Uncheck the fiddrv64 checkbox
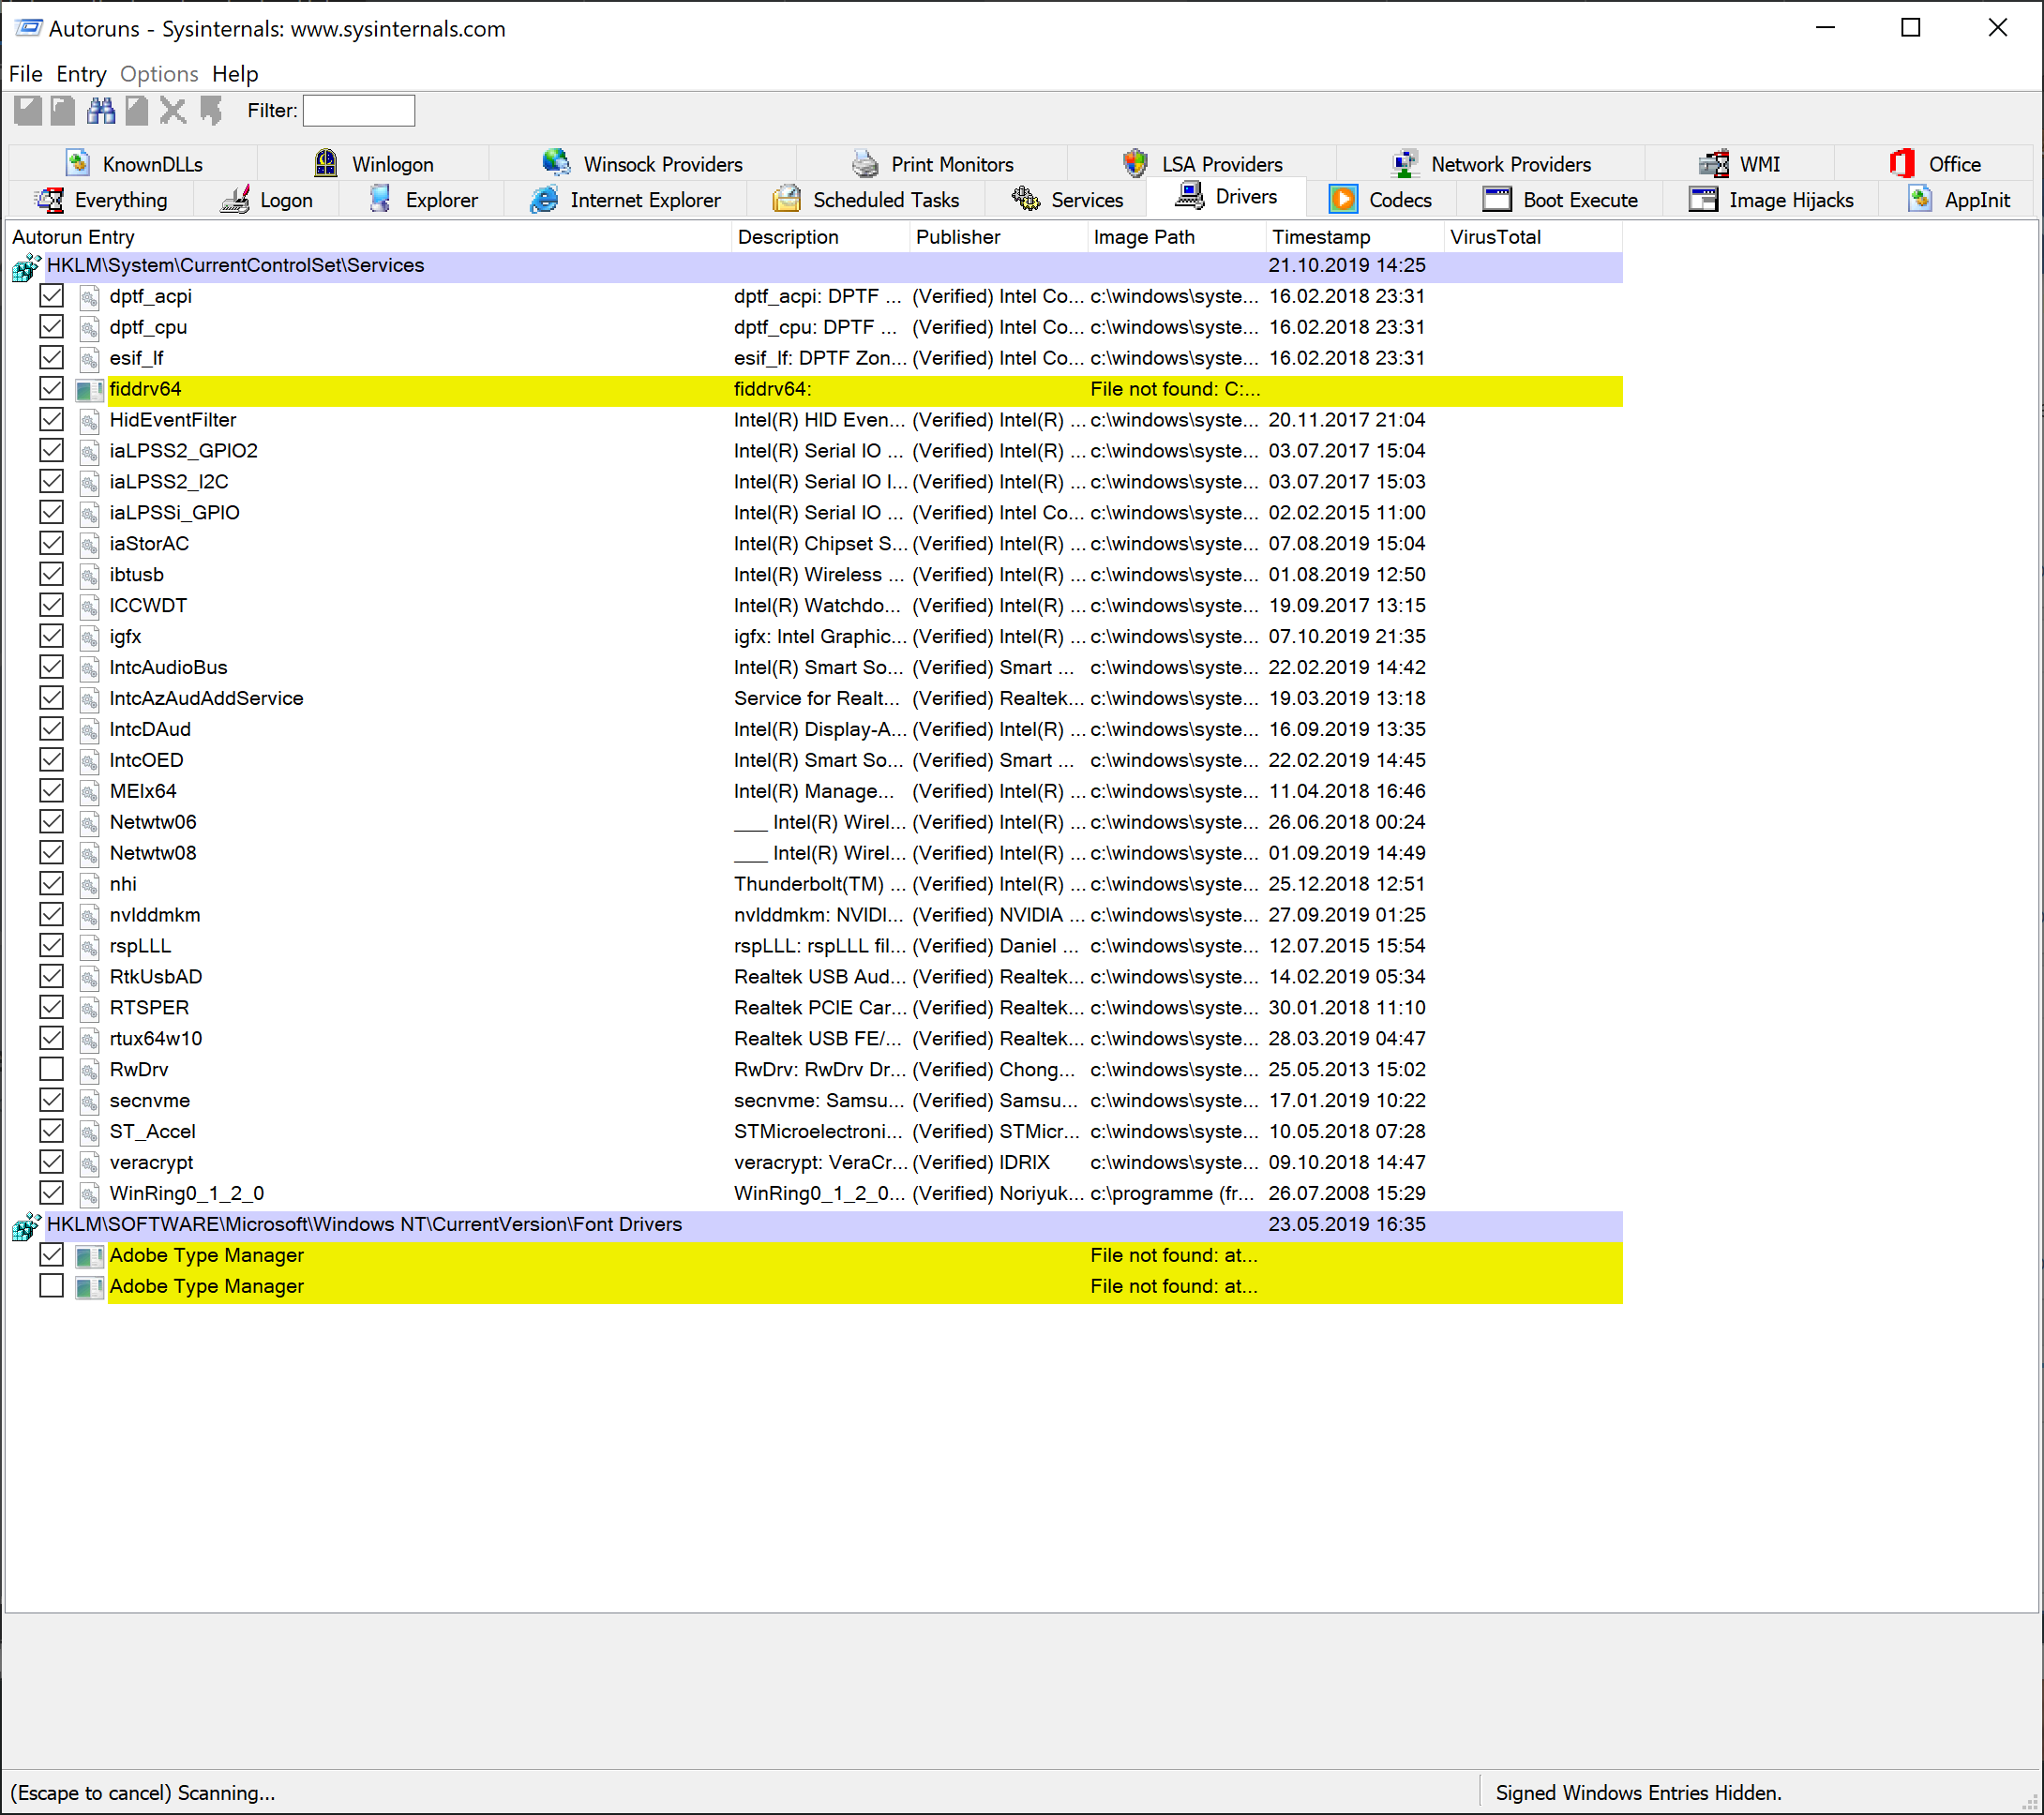Image resolution: width=2044 pixels, height=1815 pixels. click(52, 389)
